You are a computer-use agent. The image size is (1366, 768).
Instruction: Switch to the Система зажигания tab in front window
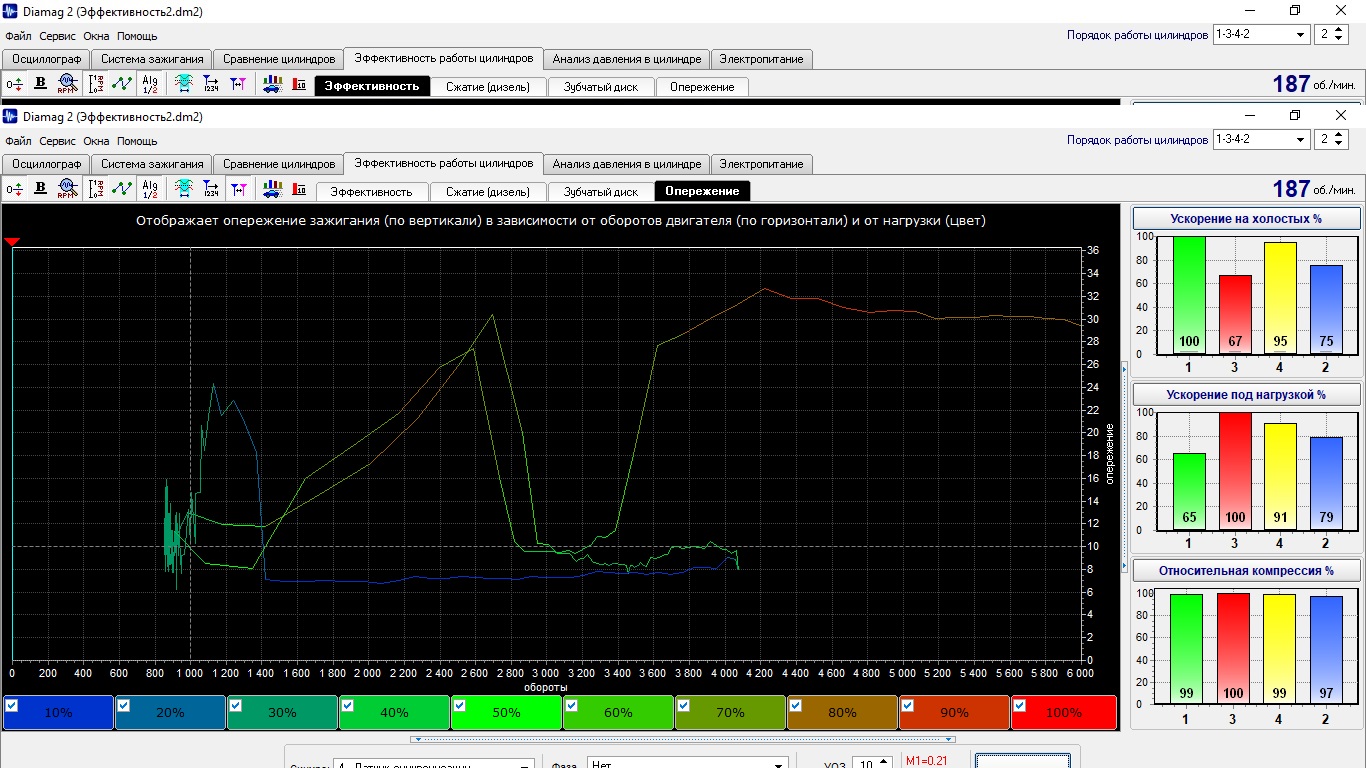[x=152, y=164]
